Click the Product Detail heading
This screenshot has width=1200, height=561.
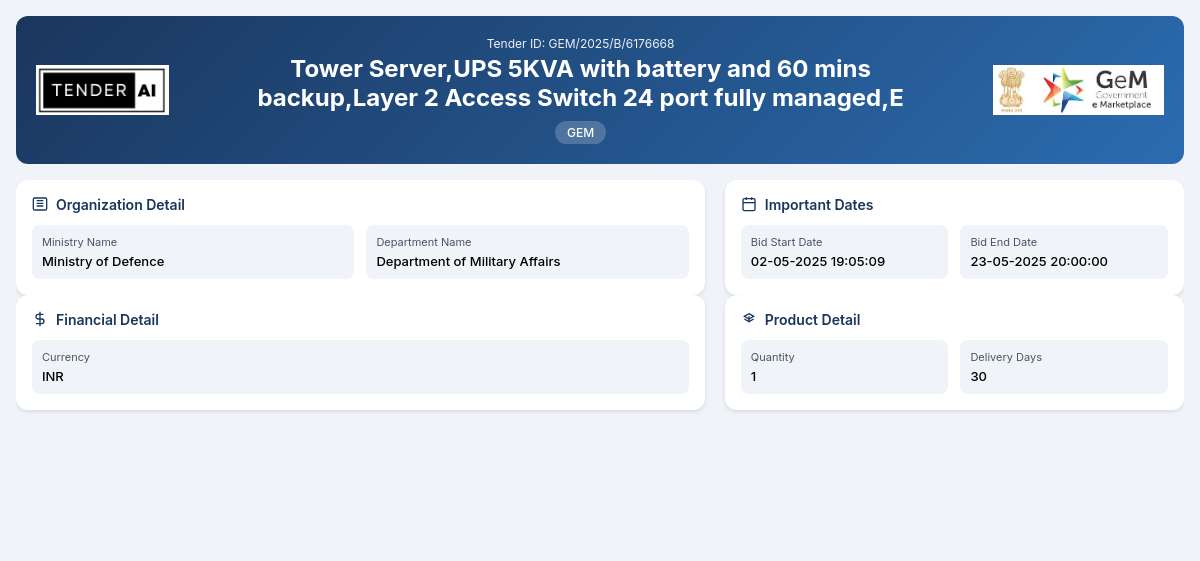812,320
